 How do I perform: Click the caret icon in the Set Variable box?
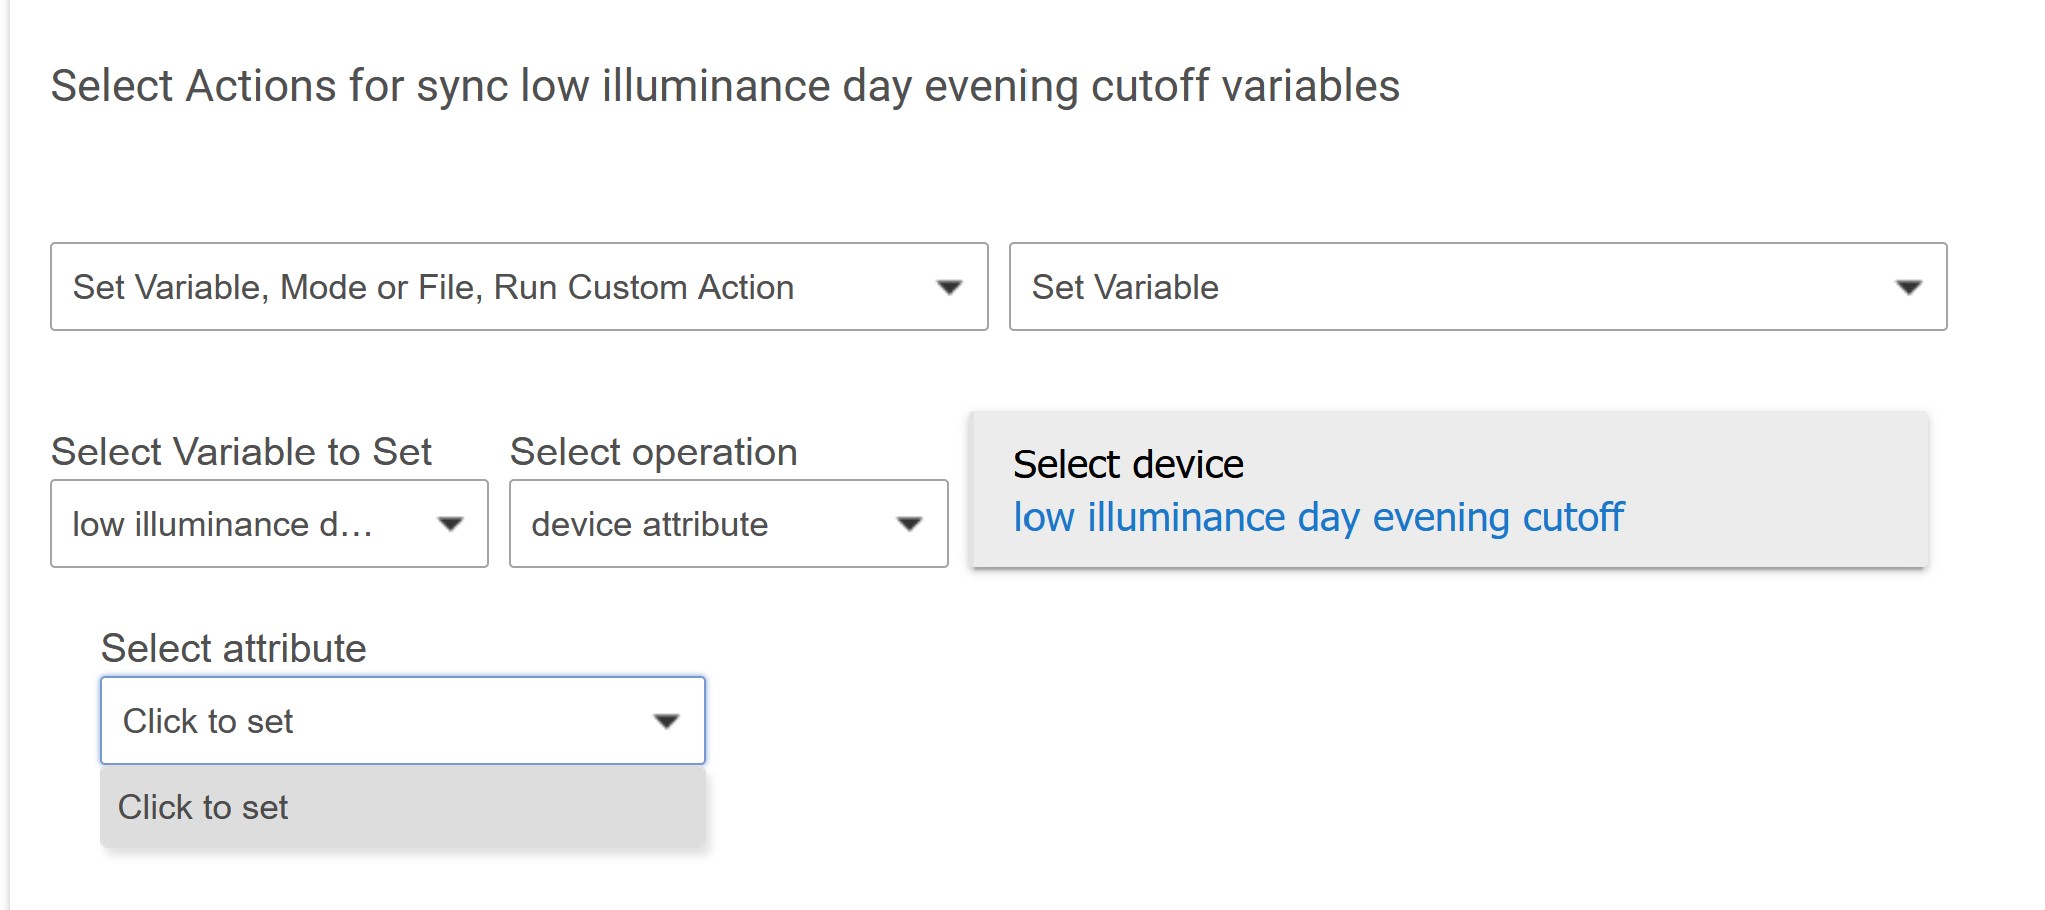[x=1908, y=288]
